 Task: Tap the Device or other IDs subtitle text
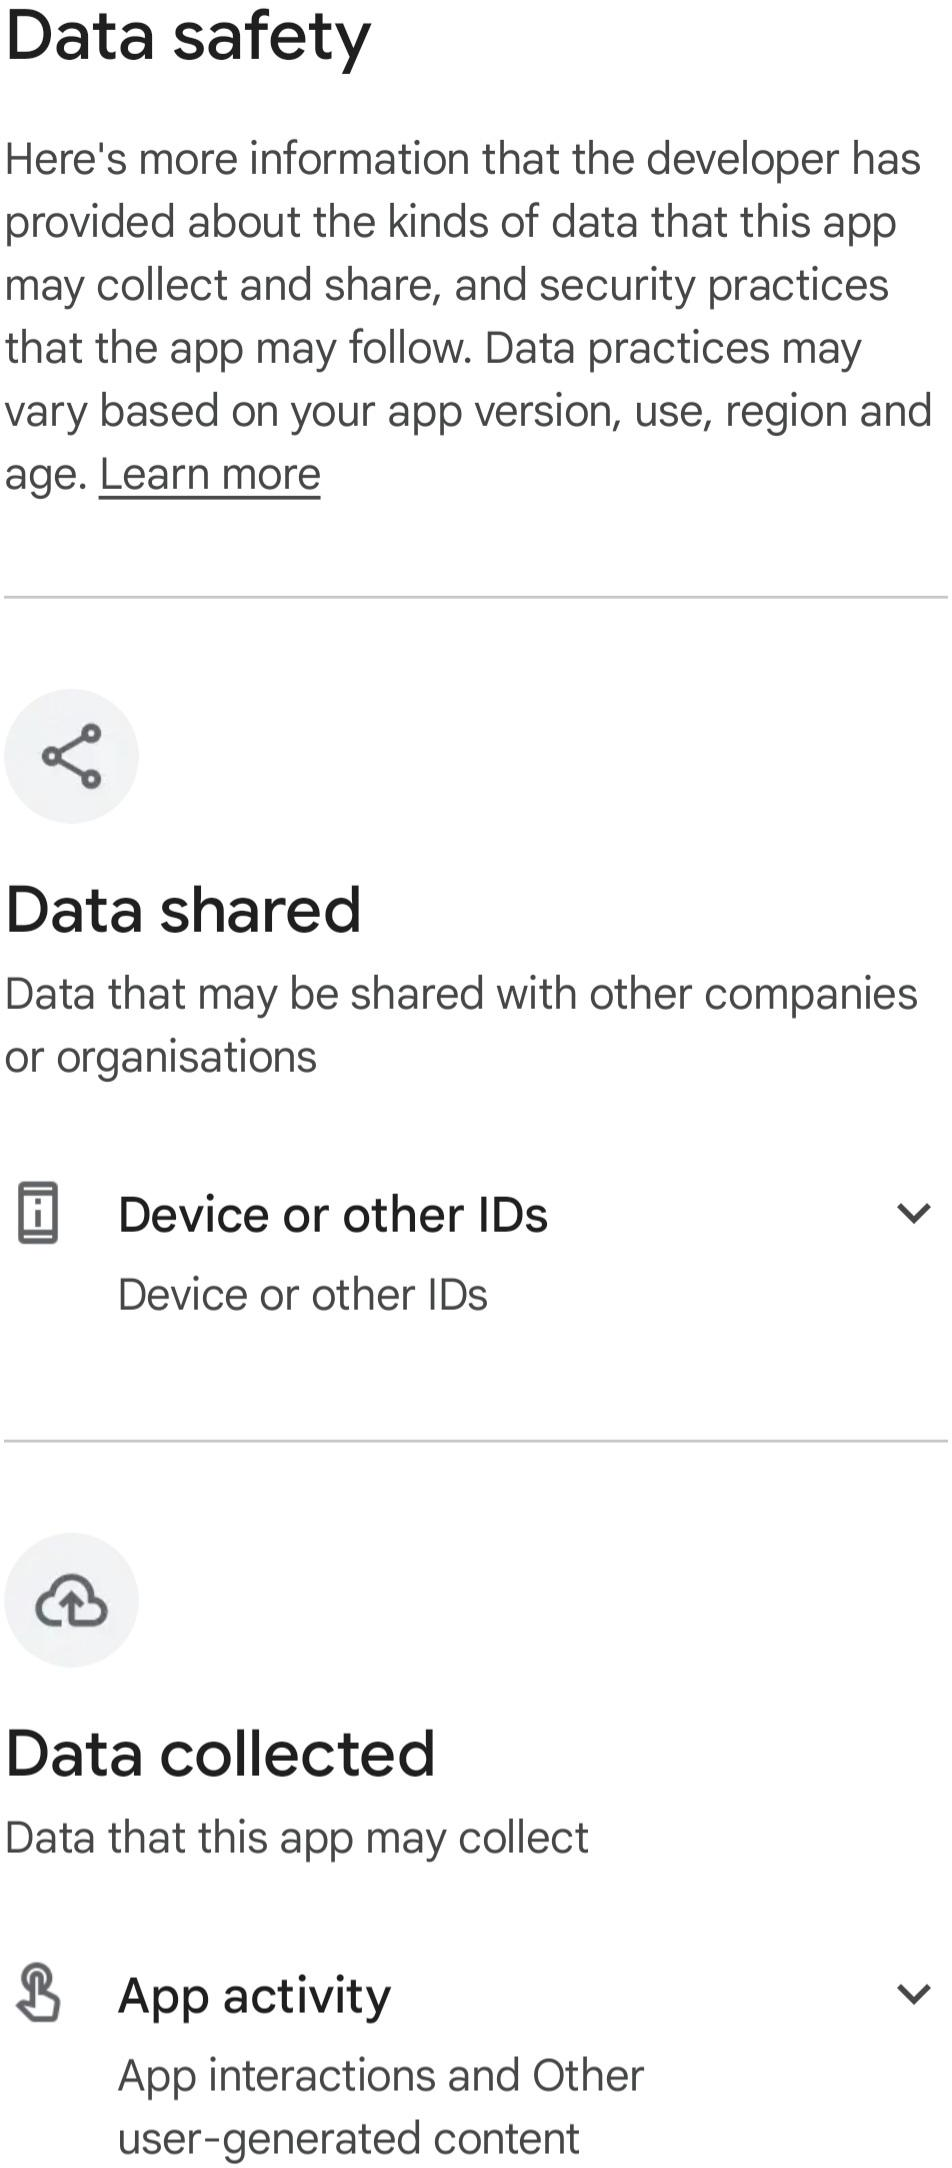pyautogui.click(x=303, y=1295)
